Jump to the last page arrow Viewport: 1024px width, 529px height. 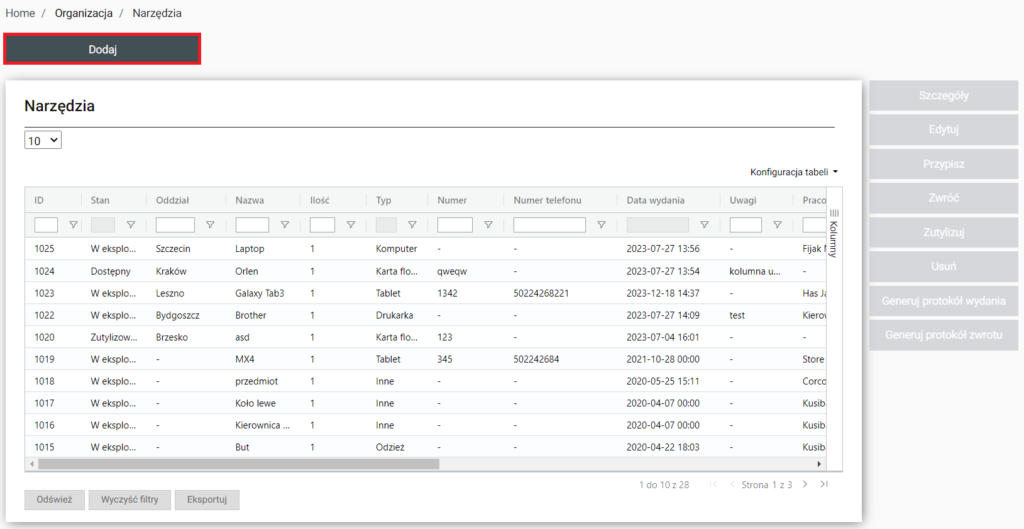click(824, 484)
